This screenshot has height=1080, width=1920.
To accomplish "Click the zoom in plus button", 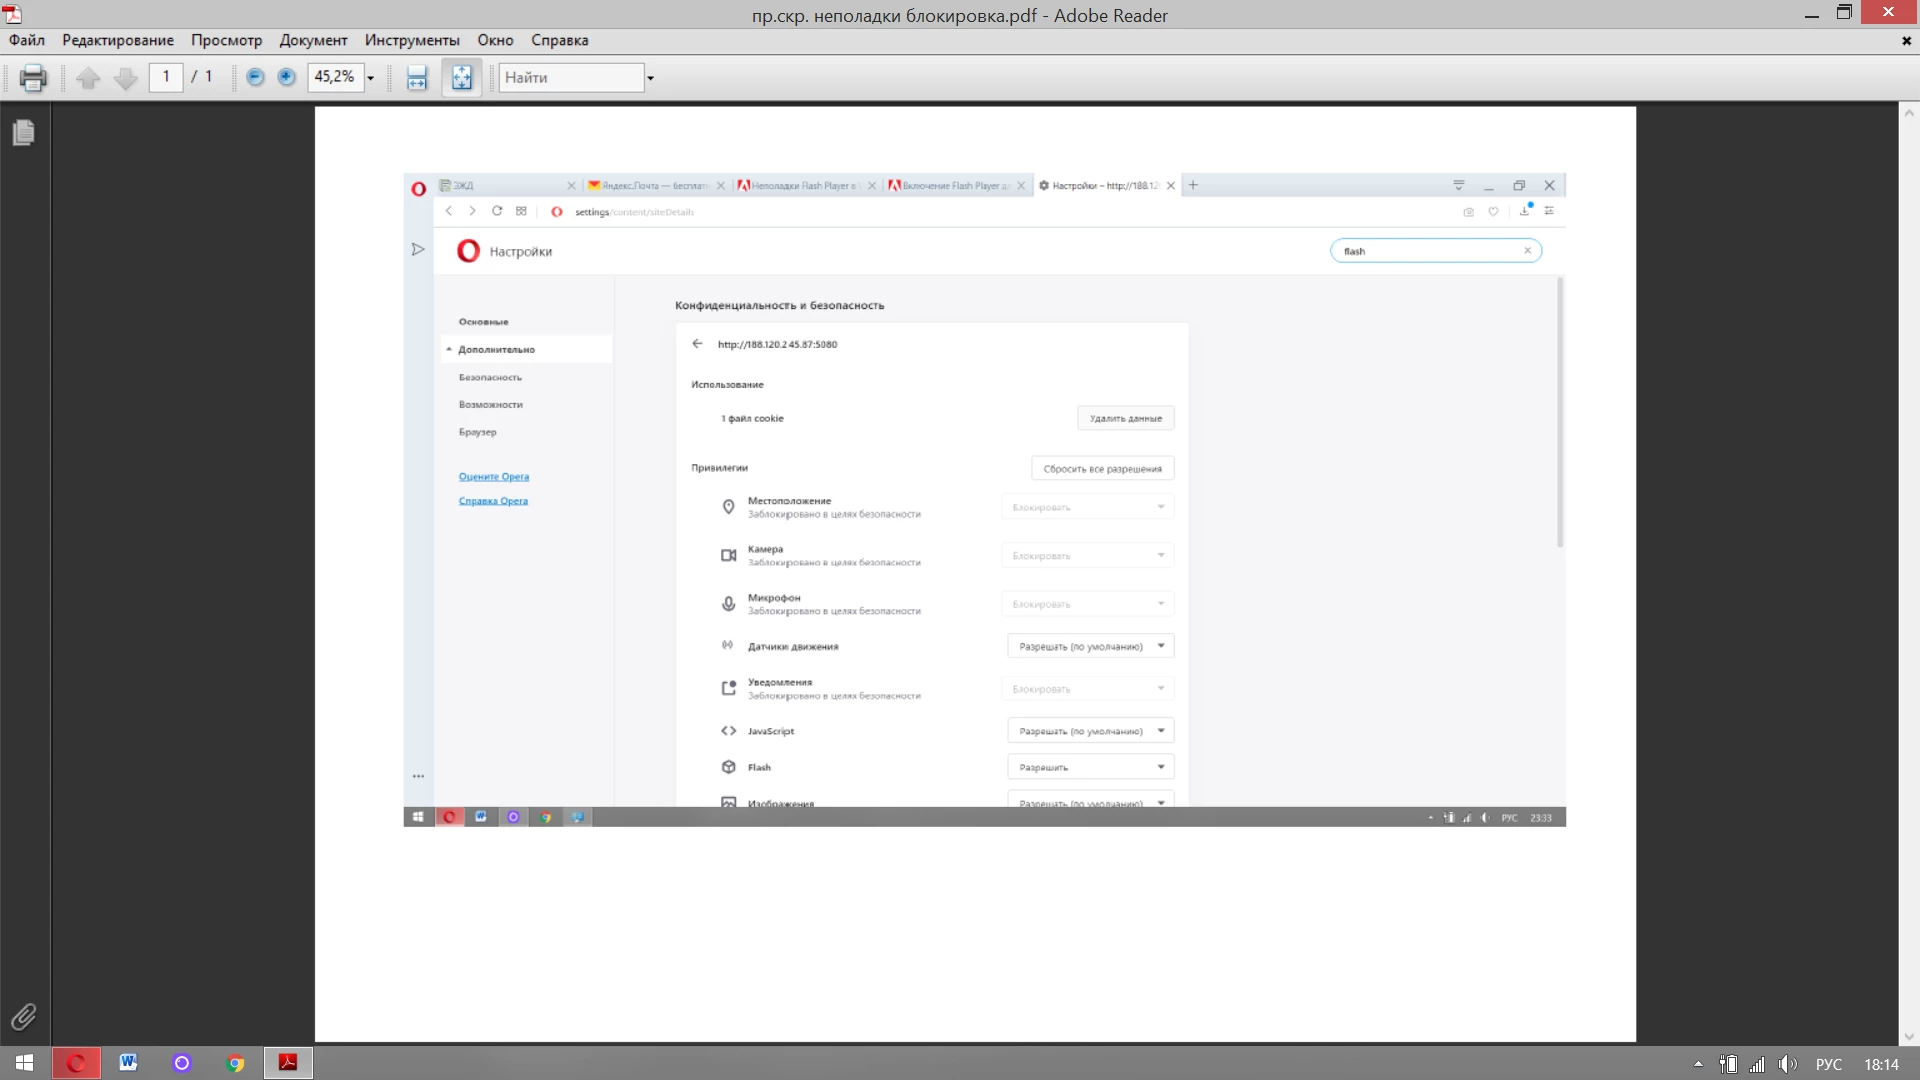I will [287, 77].
